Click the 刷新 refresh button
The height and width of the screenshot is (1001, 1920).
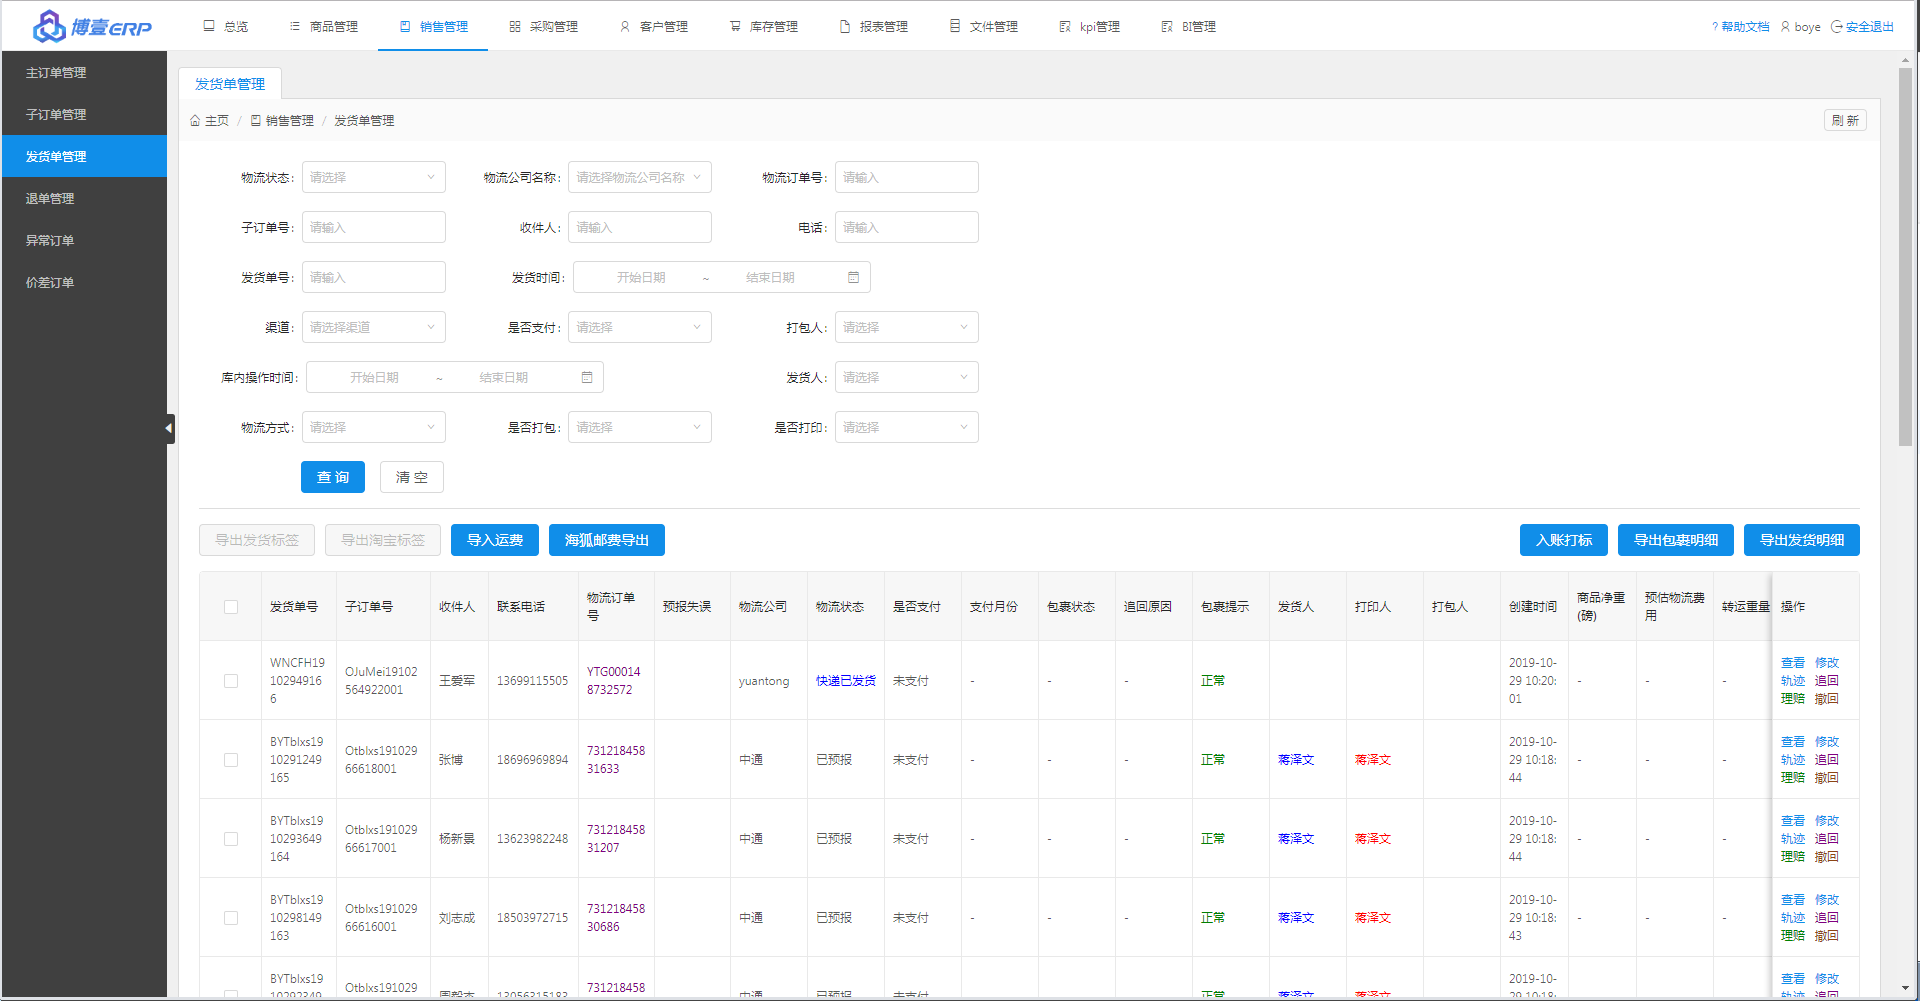(1845, 120)
